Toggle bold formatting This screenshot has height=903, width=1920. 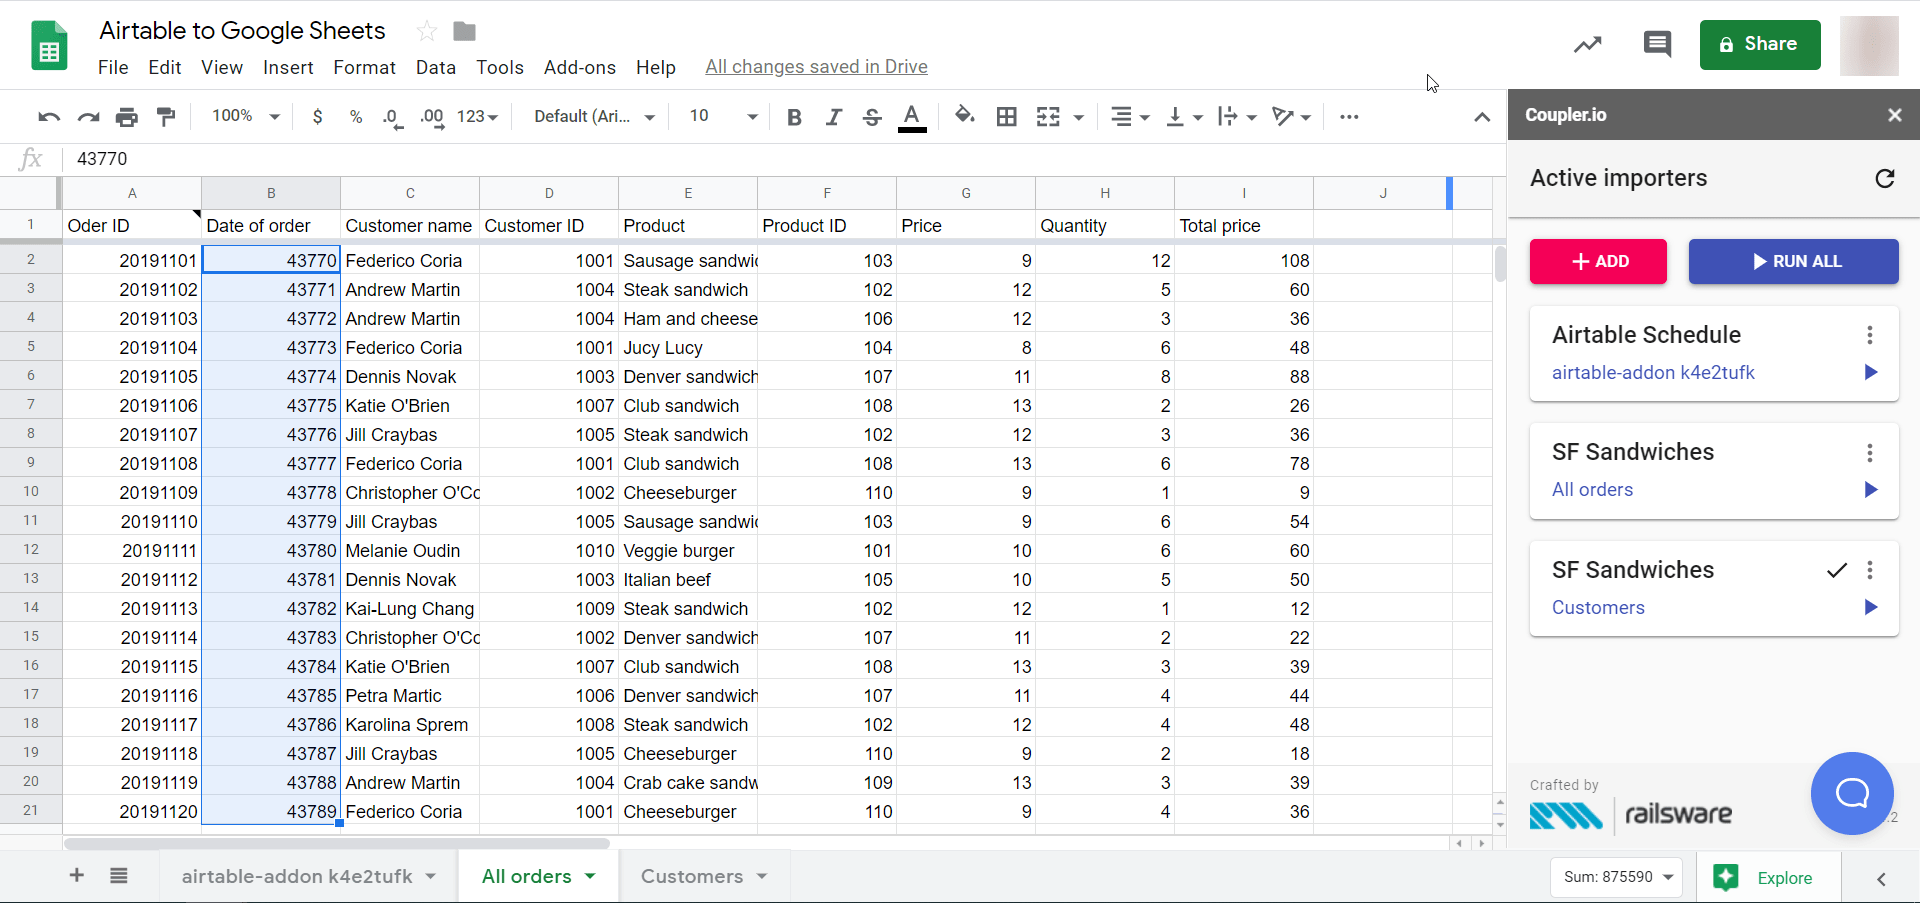click(x=794, y=117)
